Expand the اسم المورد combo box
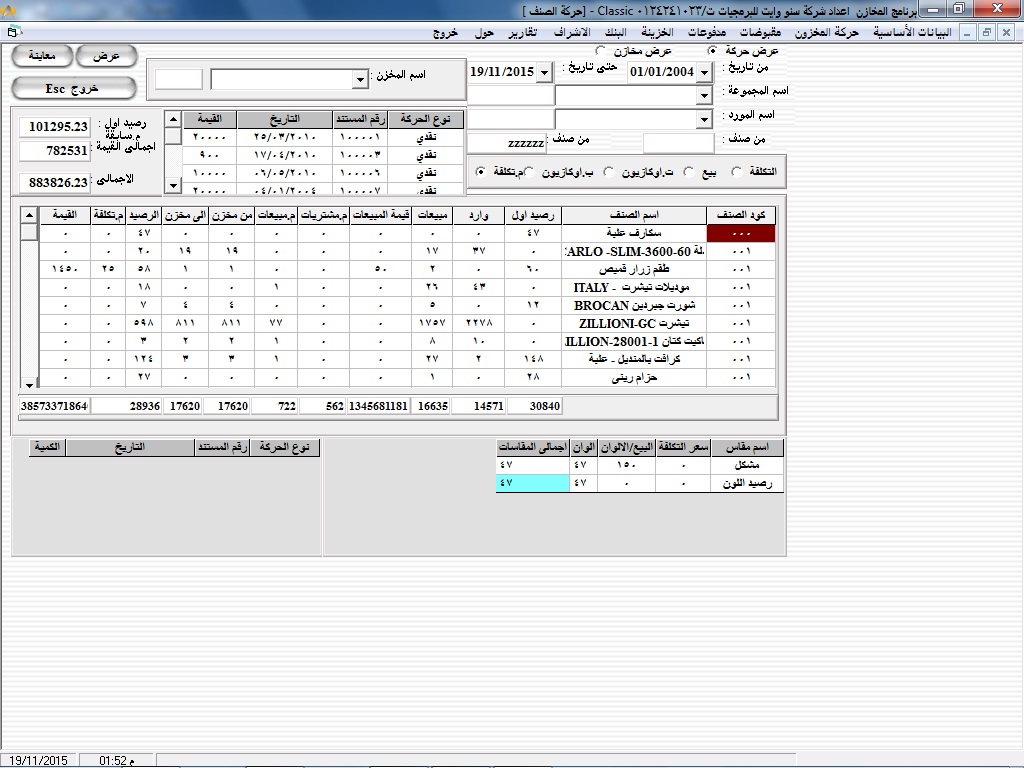The width and height of the screenshot is (1024, 768). pyautogui.click(x=703, y=119)
